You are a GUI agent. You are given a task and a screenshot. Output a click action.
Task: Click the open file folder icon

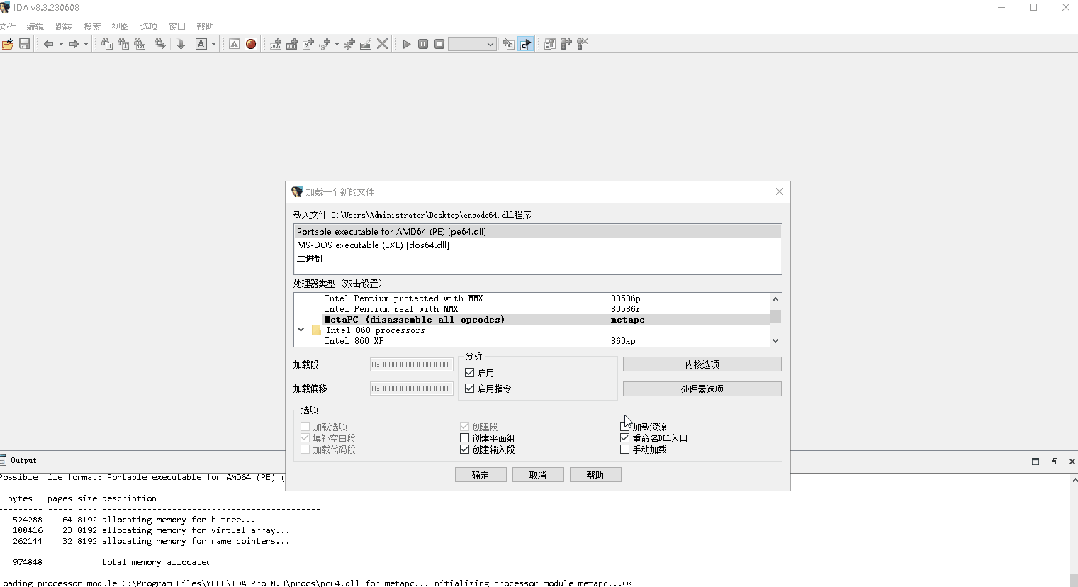click(x=8, y=44)
